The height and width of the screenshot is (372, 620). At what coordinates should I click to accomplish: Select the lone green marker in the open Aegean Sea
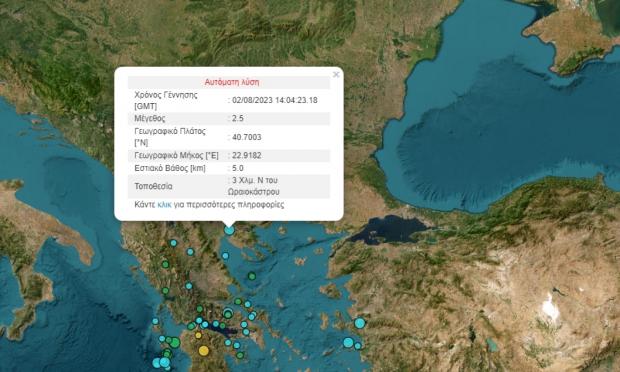click(252, 276)
